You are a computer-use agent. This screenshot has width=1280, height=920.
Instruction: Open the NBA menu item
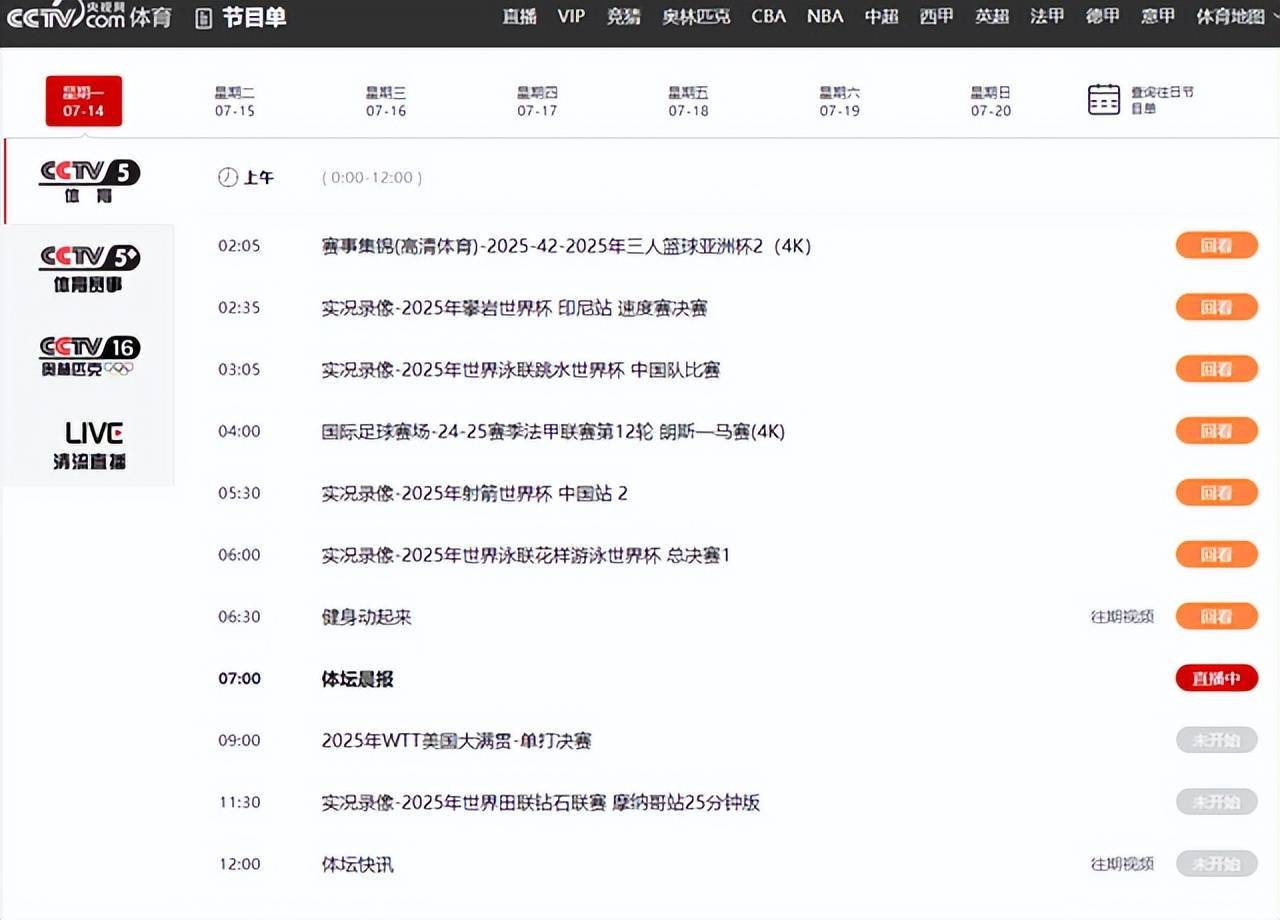825,16
